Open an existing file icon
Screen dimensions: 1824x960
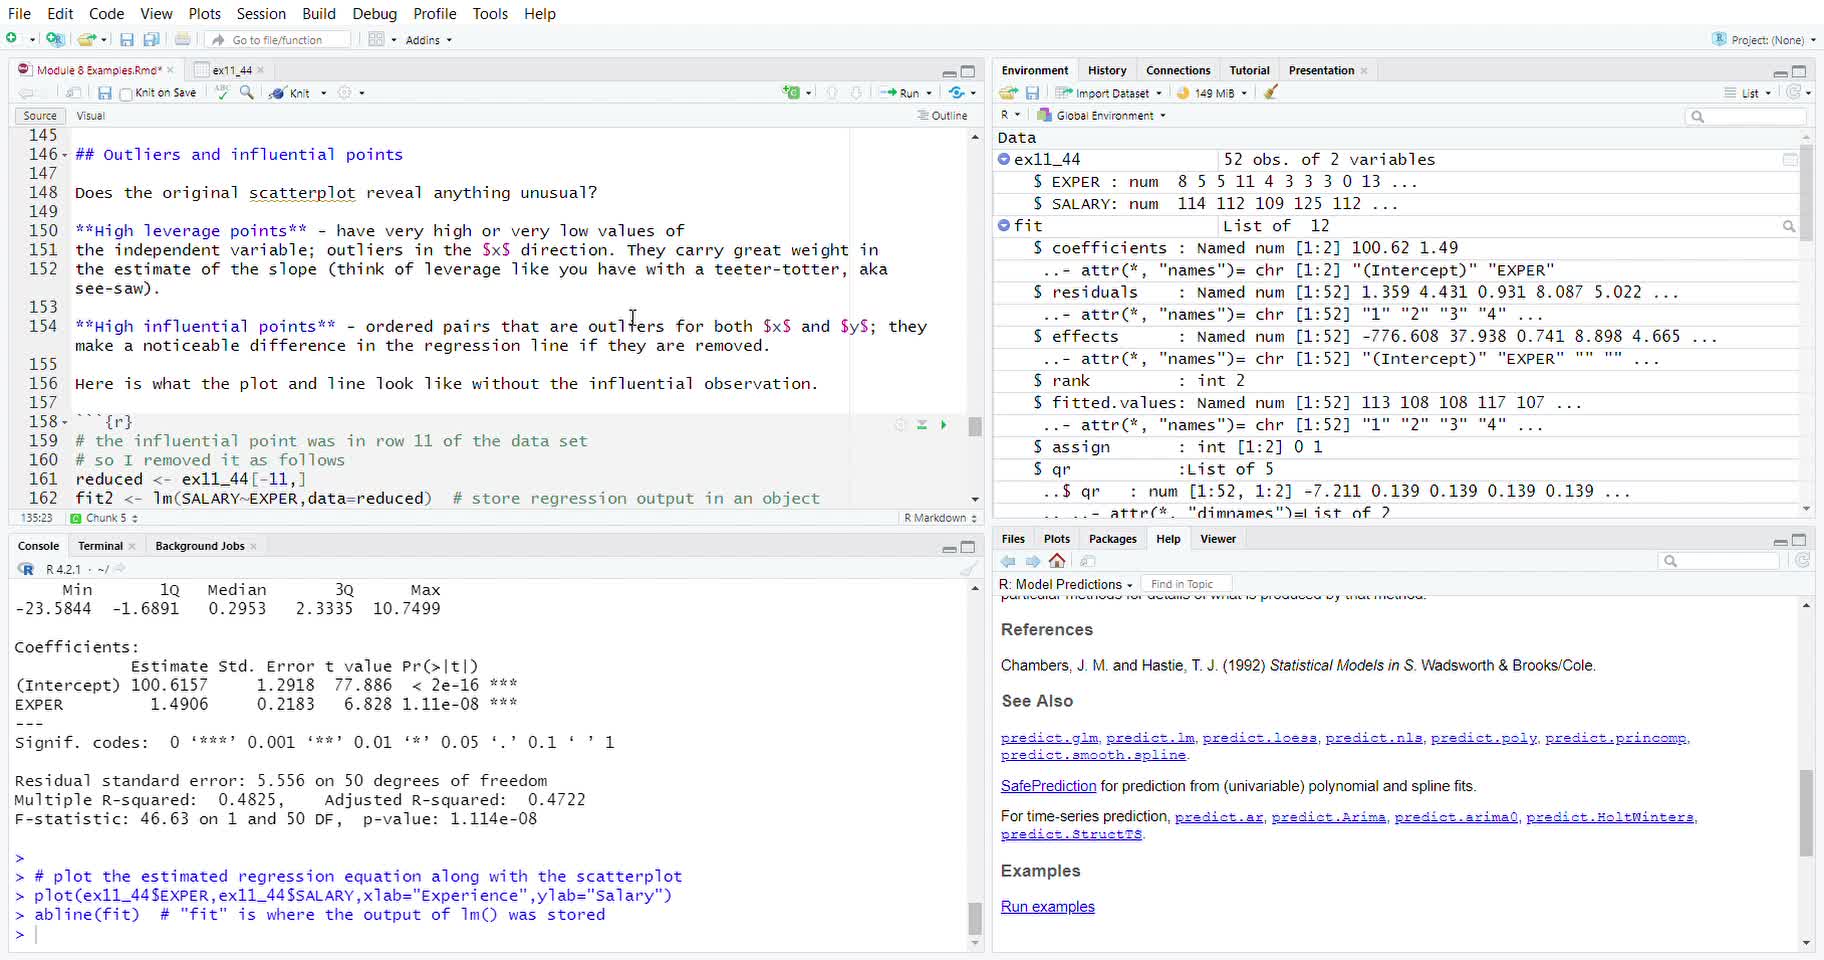pyautogui.click(x=87, y=39)
